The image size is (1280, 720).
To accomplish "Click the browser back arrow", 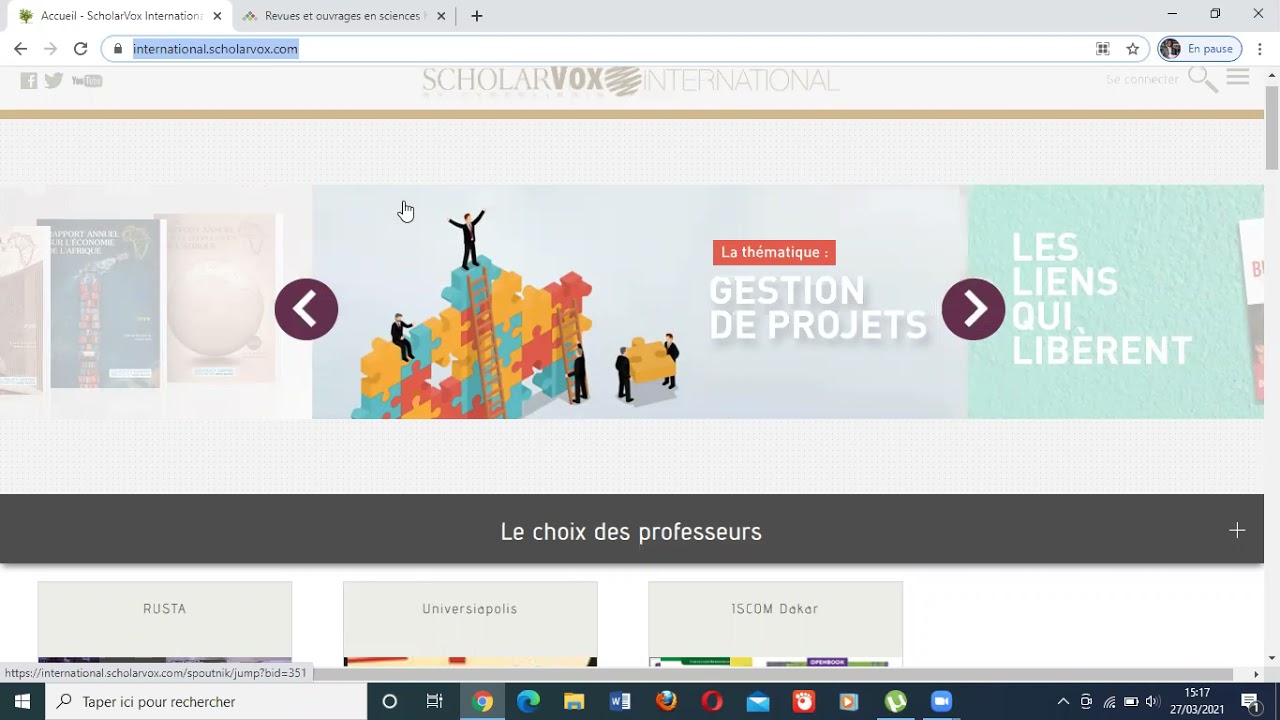I will coord(20,49).
